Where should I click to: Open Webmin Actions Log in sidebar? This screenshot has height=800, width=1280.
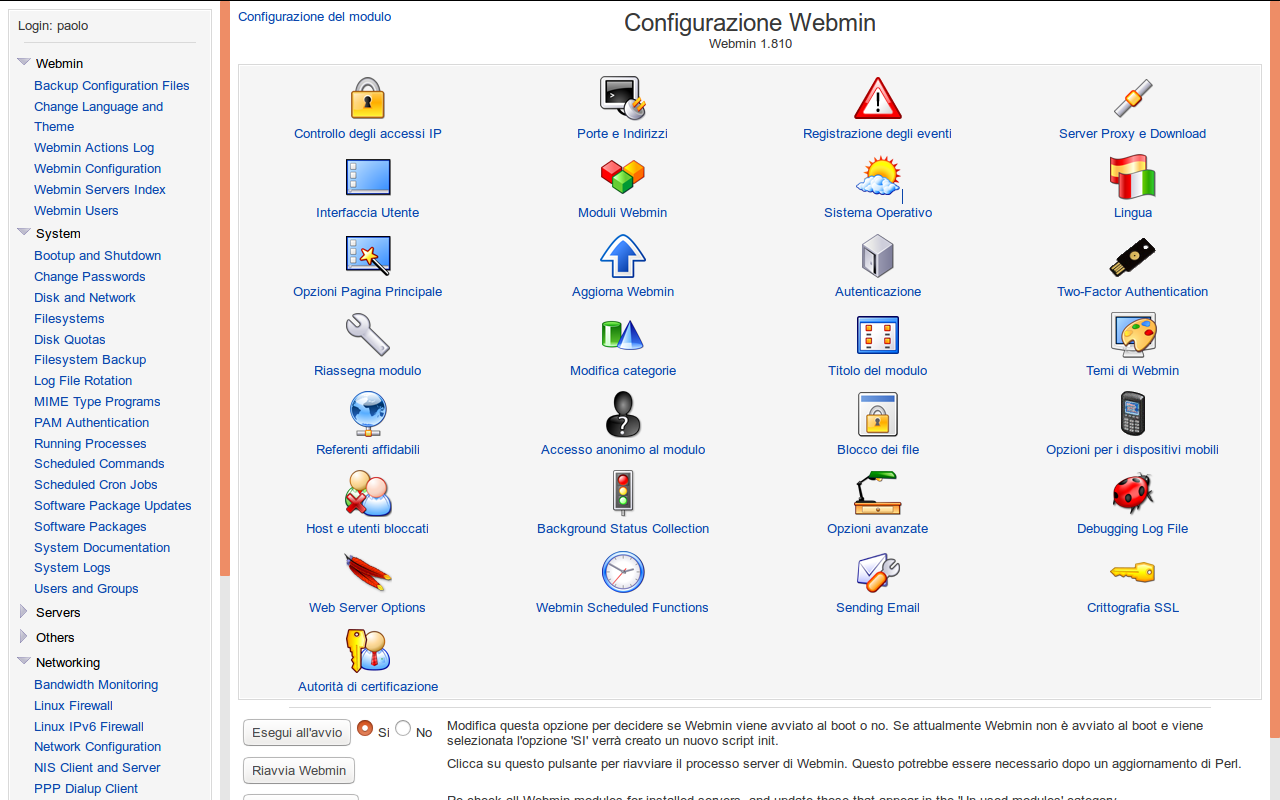pyautogui.click(x=94, y=148)
